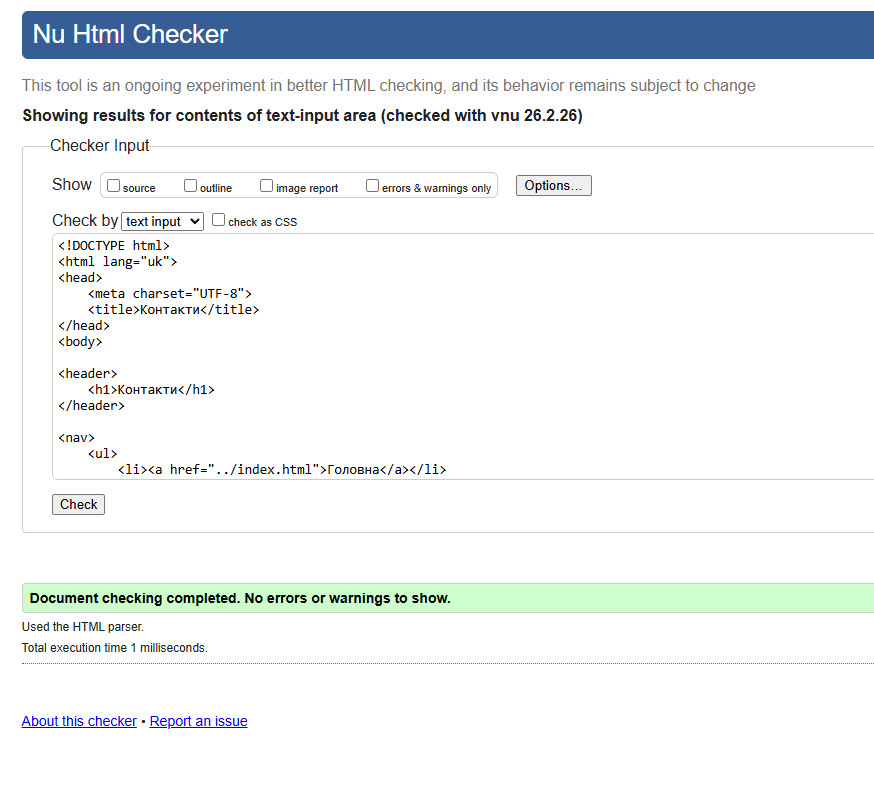Screen dimensions: 874x793
Task: Click the Головна link line in the code
Action: pyautogui.click(x=281, y=470)
